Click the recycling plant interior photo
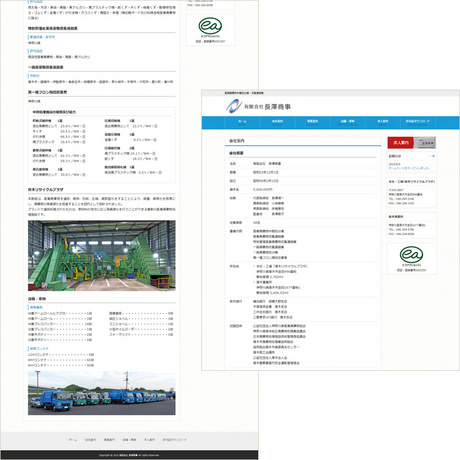Screen dimensions: 460x460 pos(102,255)
